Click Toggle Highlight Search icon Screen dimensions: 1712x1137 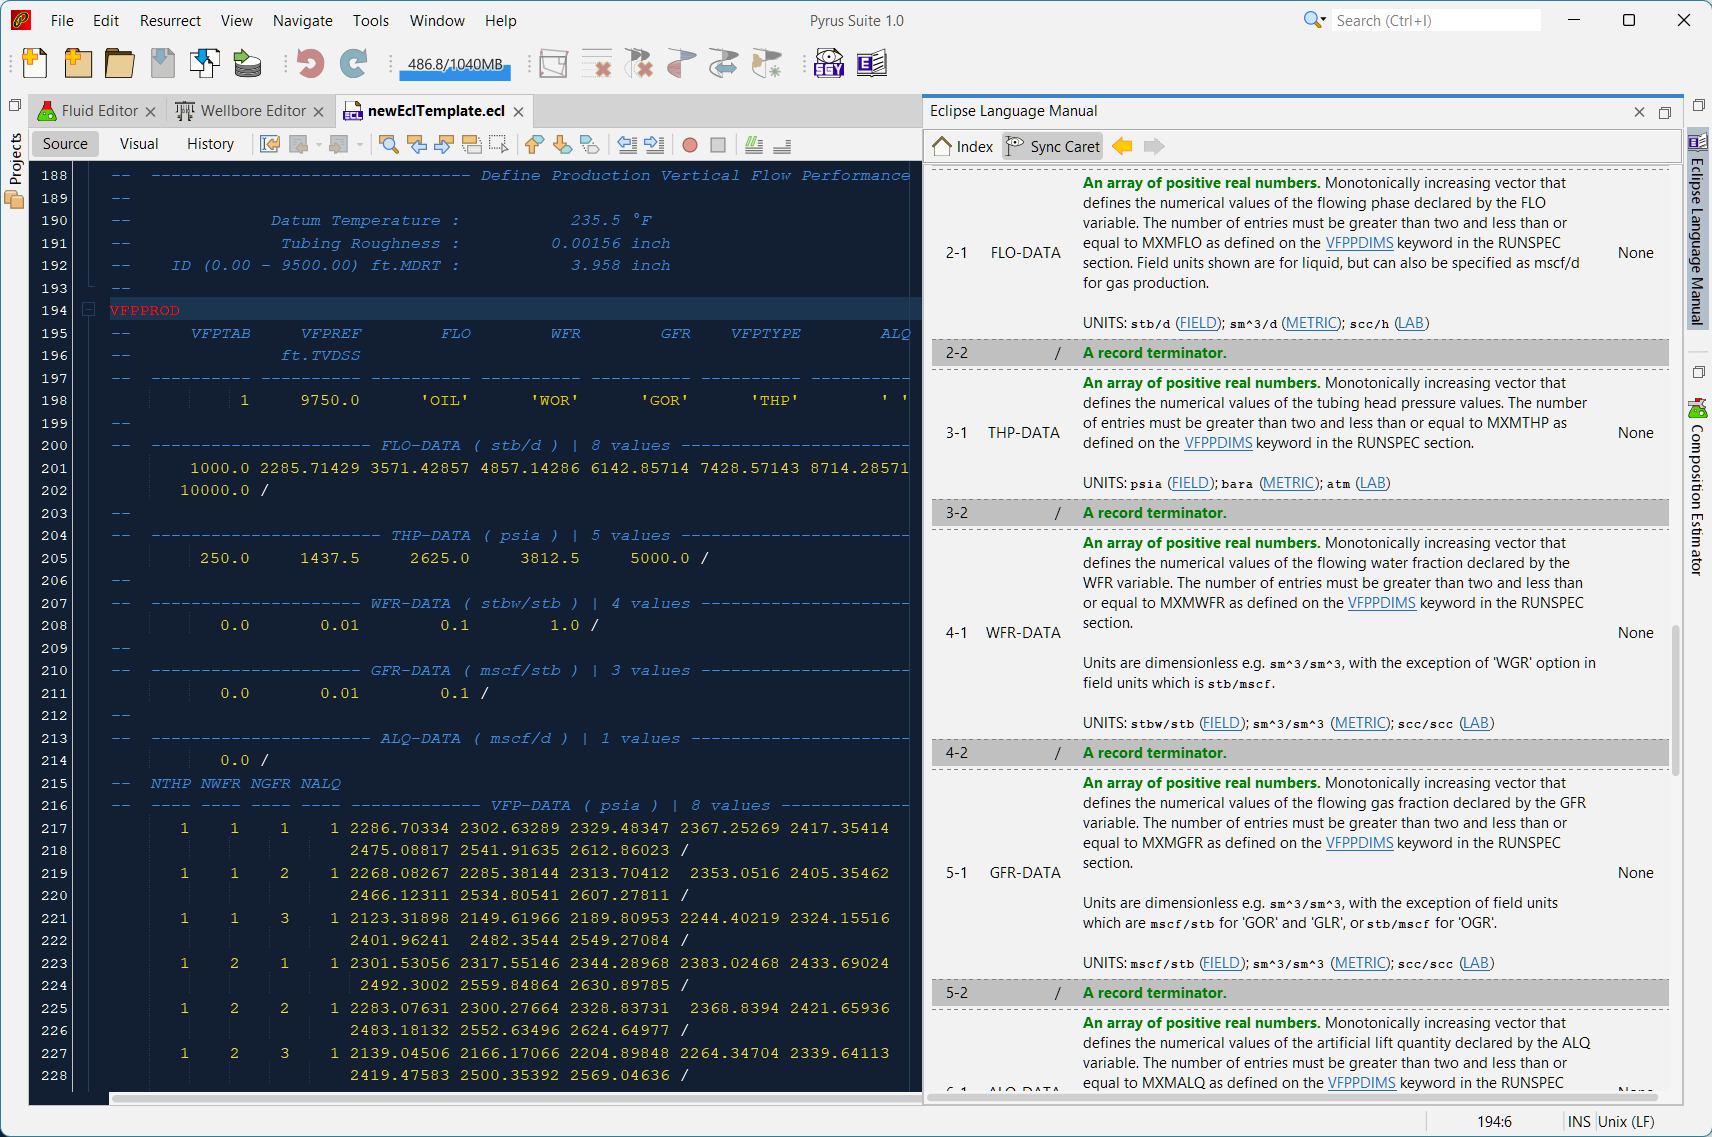pyautogui.click(x=471, y=145)
